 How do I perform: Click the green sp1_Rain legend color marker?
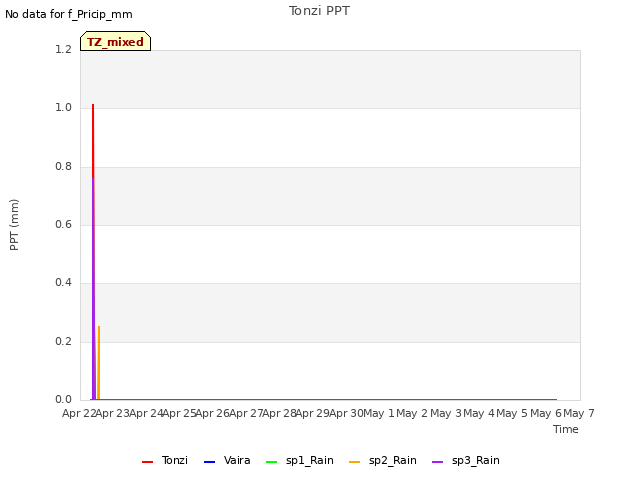coord(271,462)
